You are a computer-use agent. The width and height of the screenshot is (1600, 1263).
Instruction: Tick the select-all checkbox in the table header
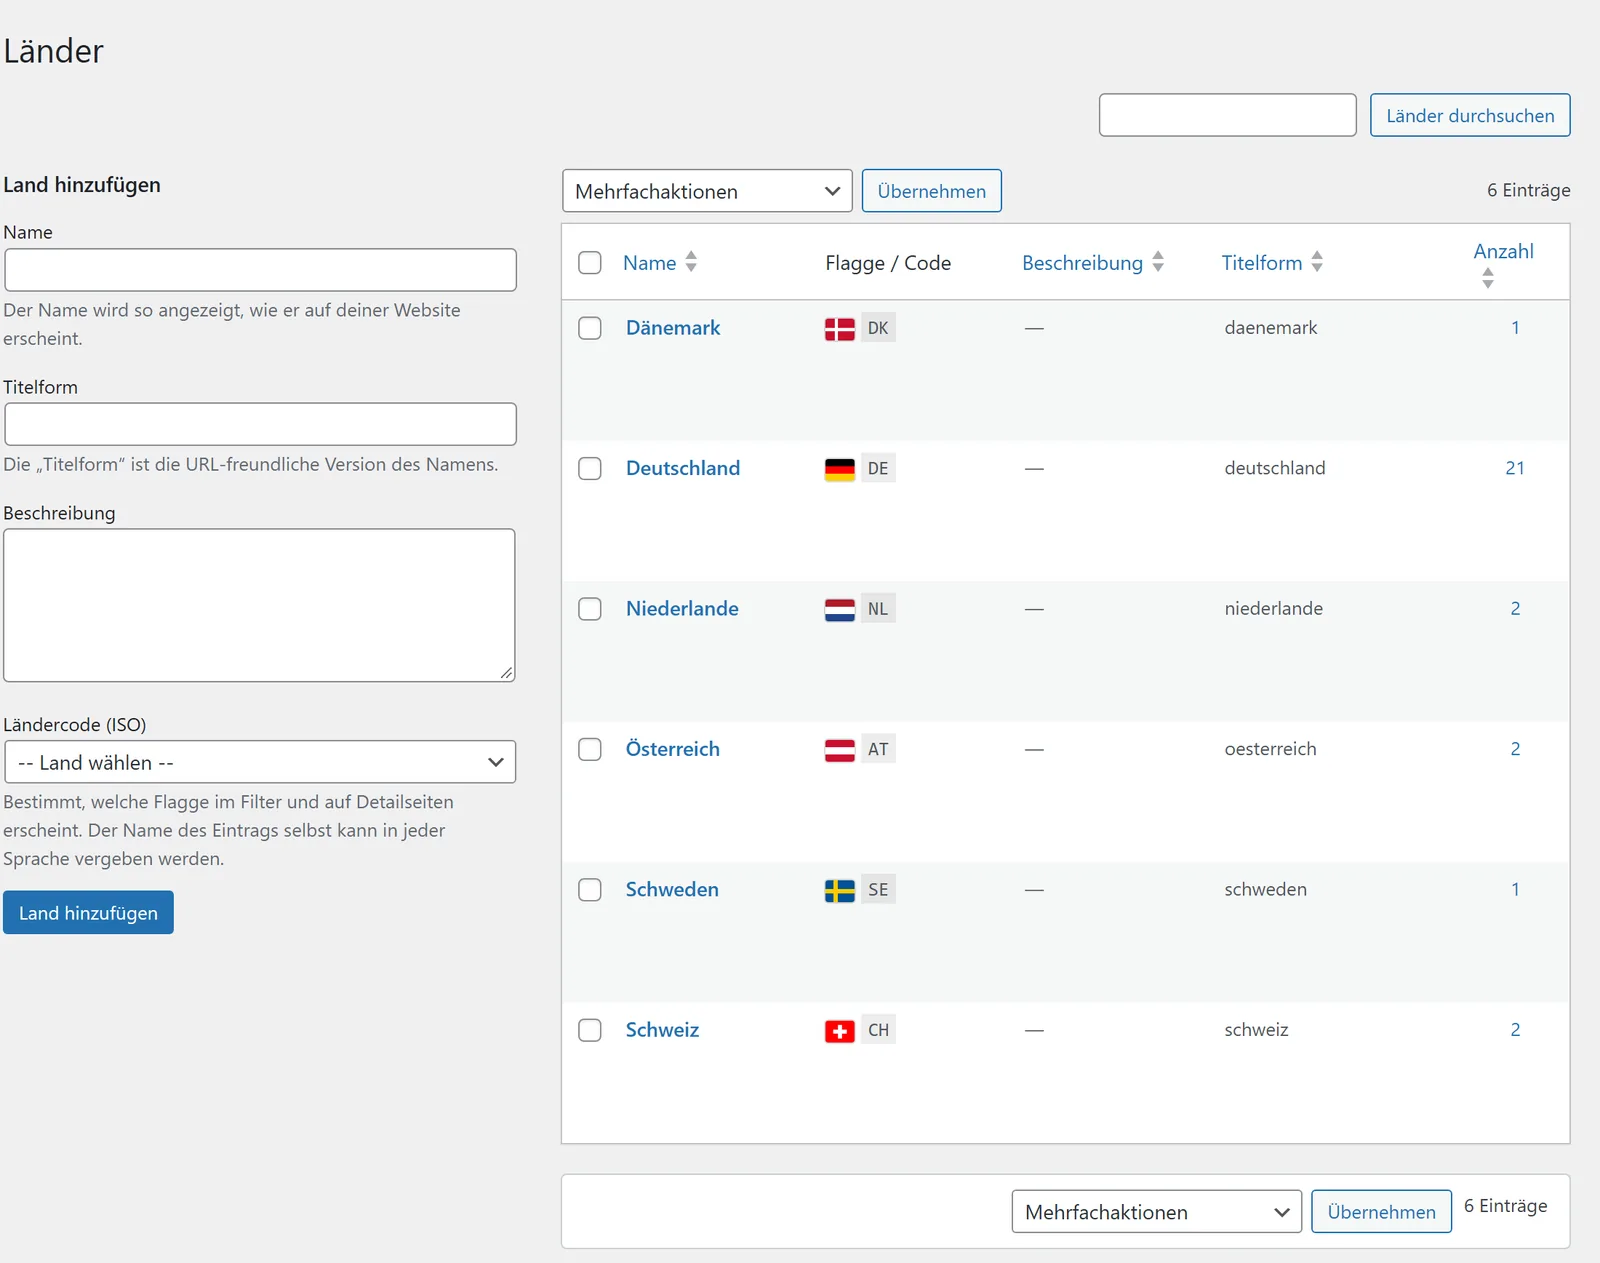[x=590, y=263]
